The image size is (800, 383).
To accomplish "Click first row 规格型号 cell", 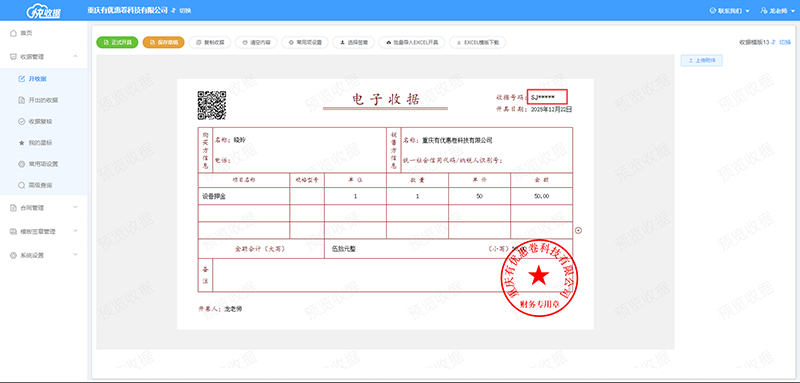I will 307,196.
